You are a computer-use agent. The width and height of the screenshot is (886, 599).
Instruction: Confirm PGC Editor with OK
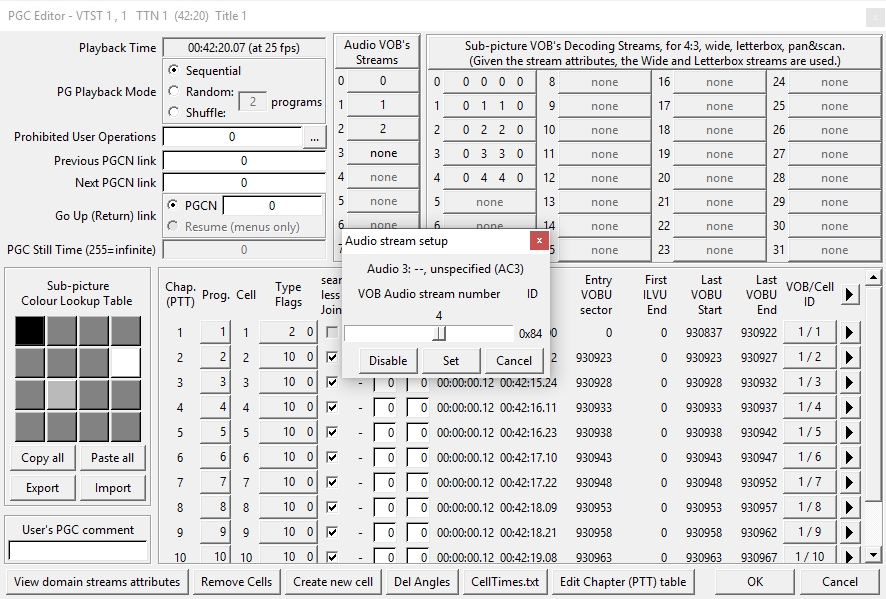tap(755, 581)
